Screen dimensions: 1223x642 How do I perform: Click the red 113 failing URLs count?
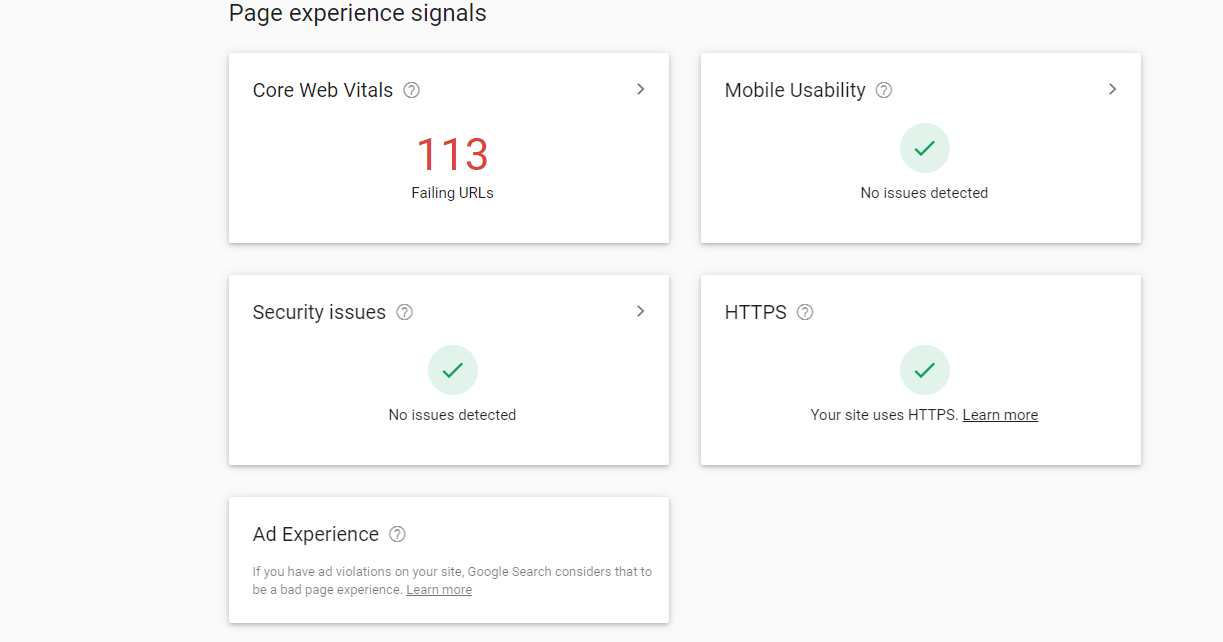tap(452, 155)
